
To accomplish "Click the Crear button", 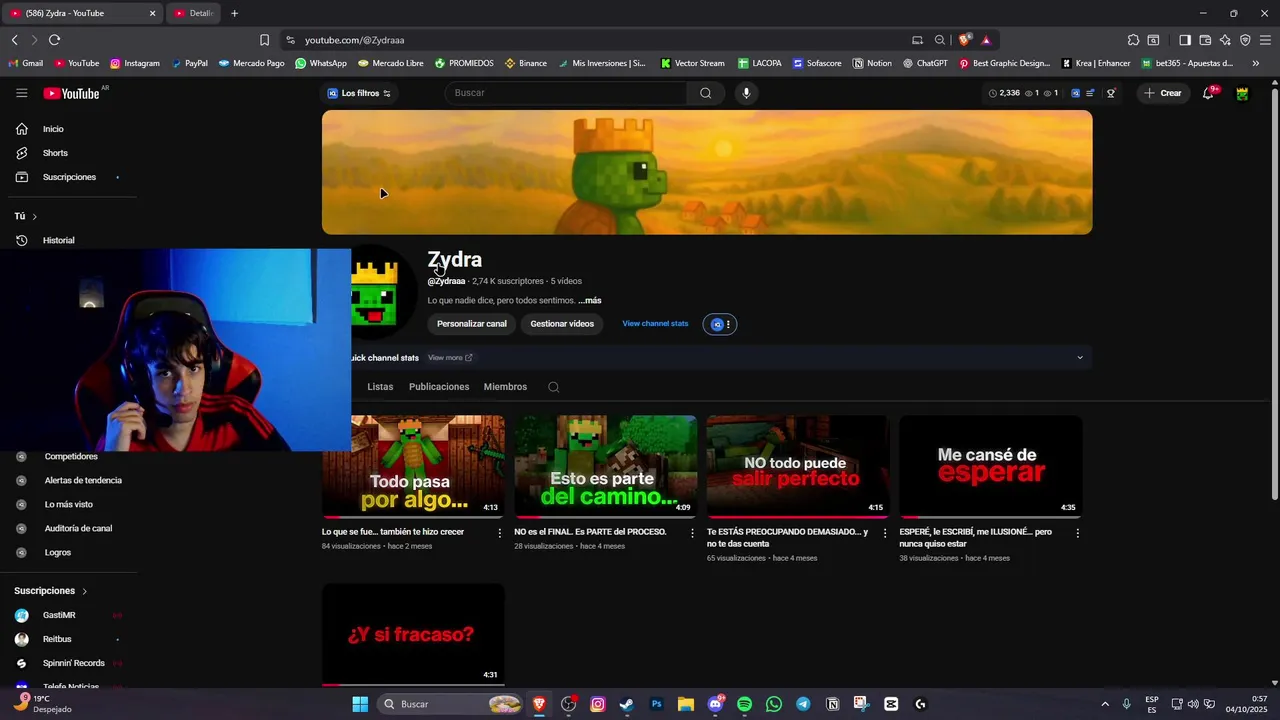I will click(1163, 93).
